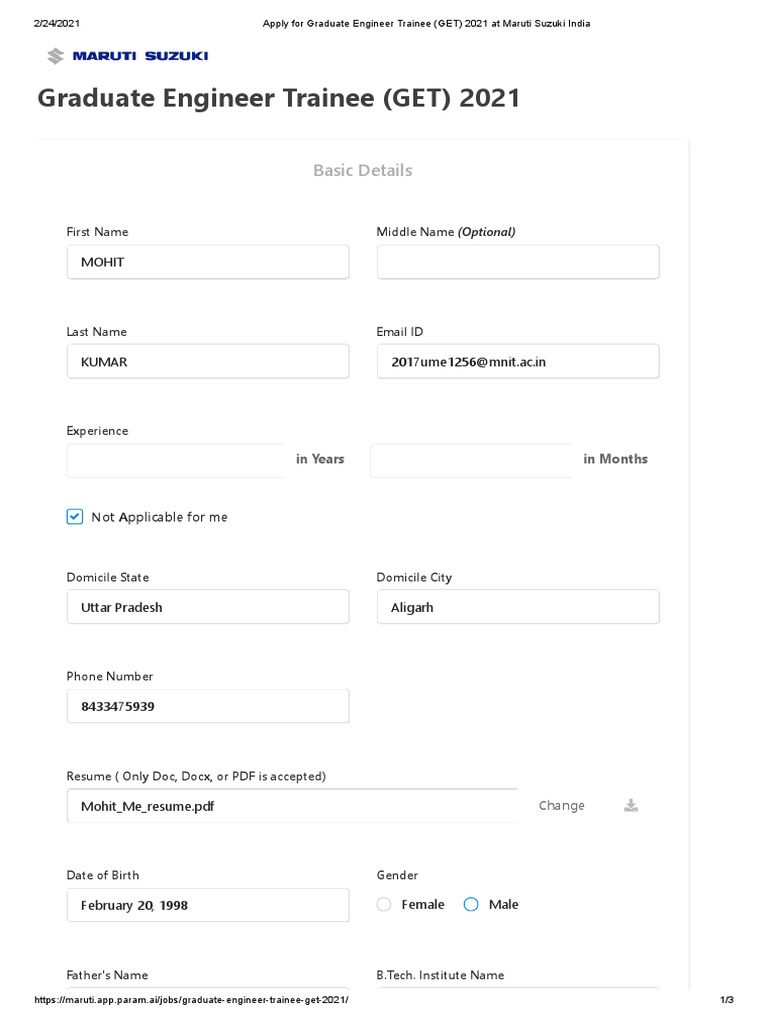
Task: Uncheck the Not Applicable for me checkbox
Action: (75, 517)
